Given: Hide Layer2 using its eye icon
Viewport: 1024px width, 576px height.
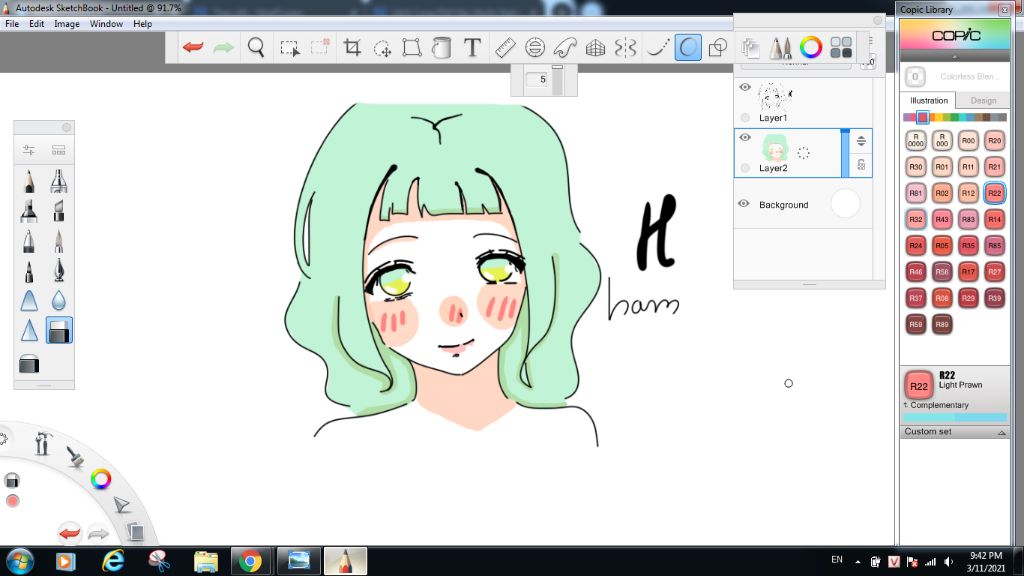Looking at the screenshot, I should click(745, 138).
